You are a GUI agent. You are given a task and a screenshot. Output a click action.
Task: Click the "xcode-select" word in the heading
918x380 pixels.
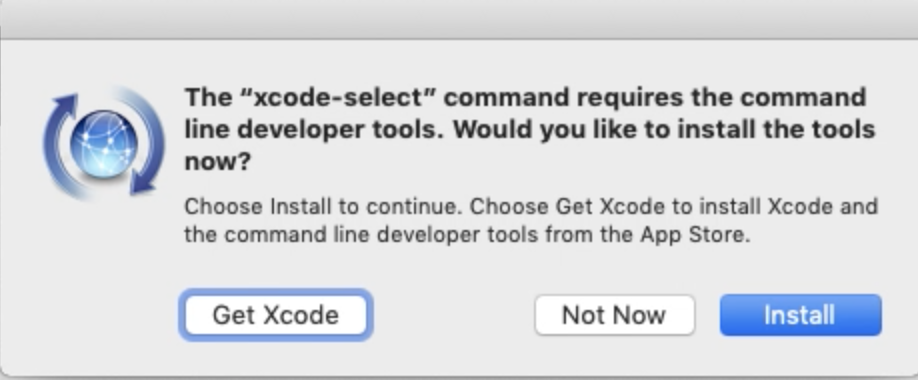click(x=338, y=97)
